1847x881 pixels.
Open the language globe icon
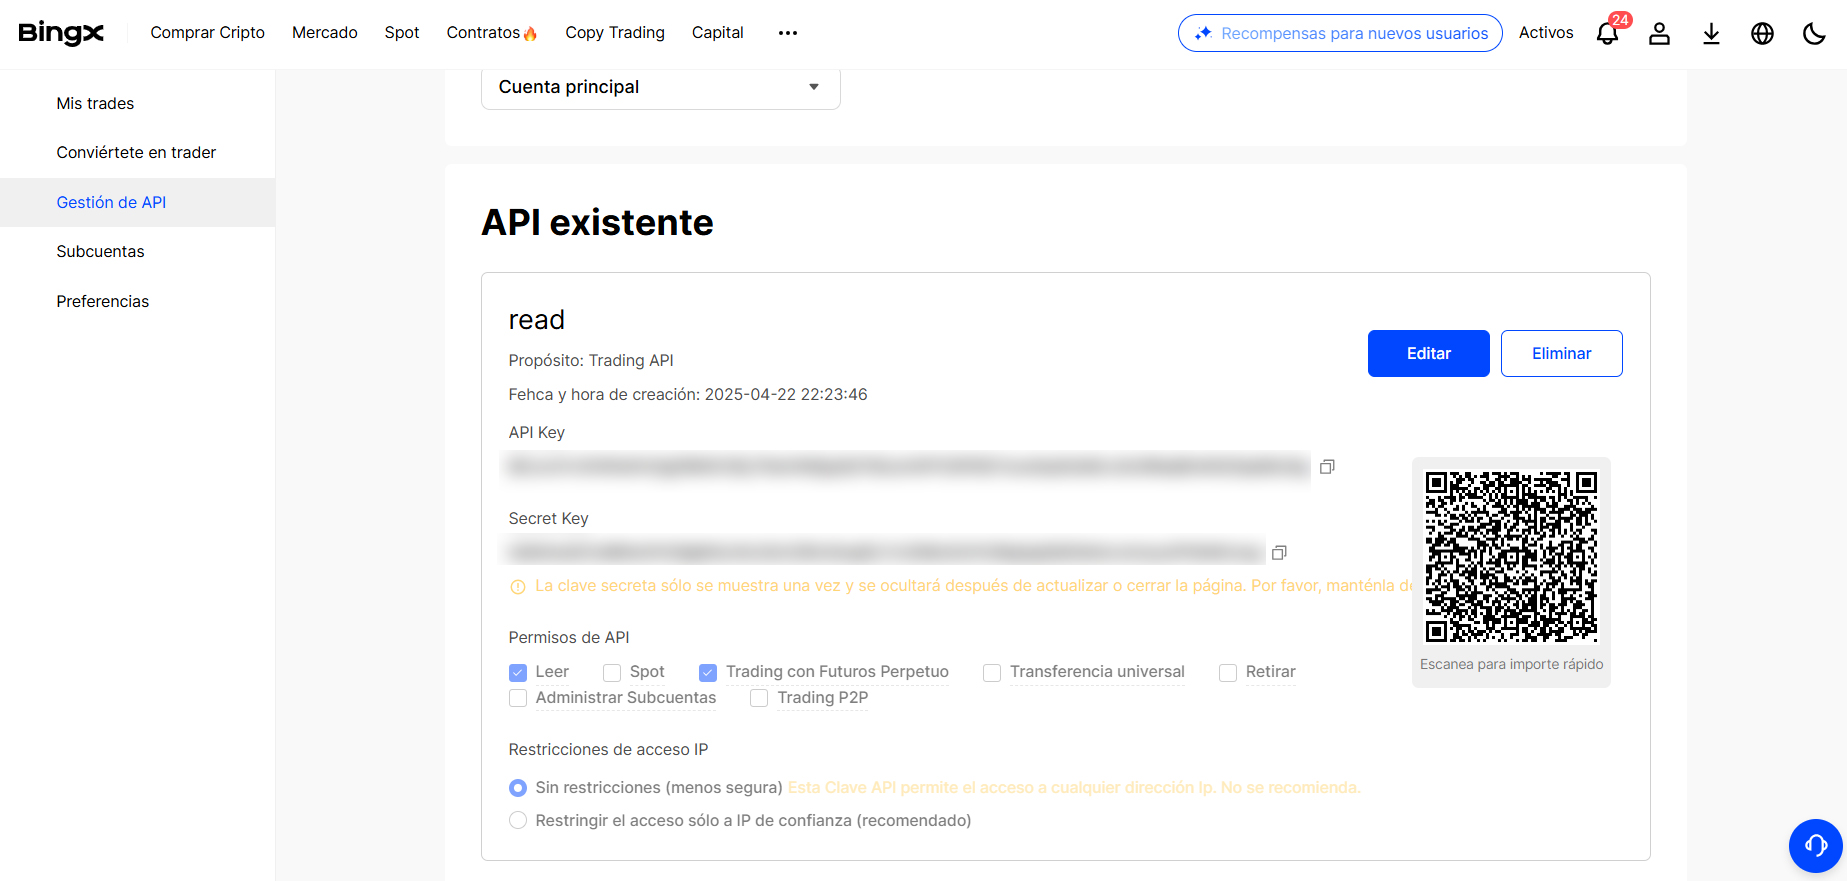(x=1762, y=34)
